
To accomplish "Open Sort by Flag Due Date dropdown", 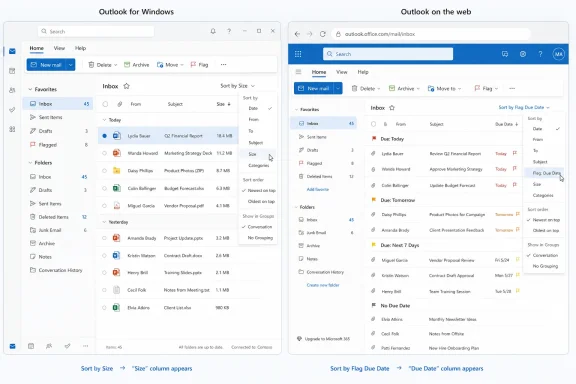I will coord(524,108).
